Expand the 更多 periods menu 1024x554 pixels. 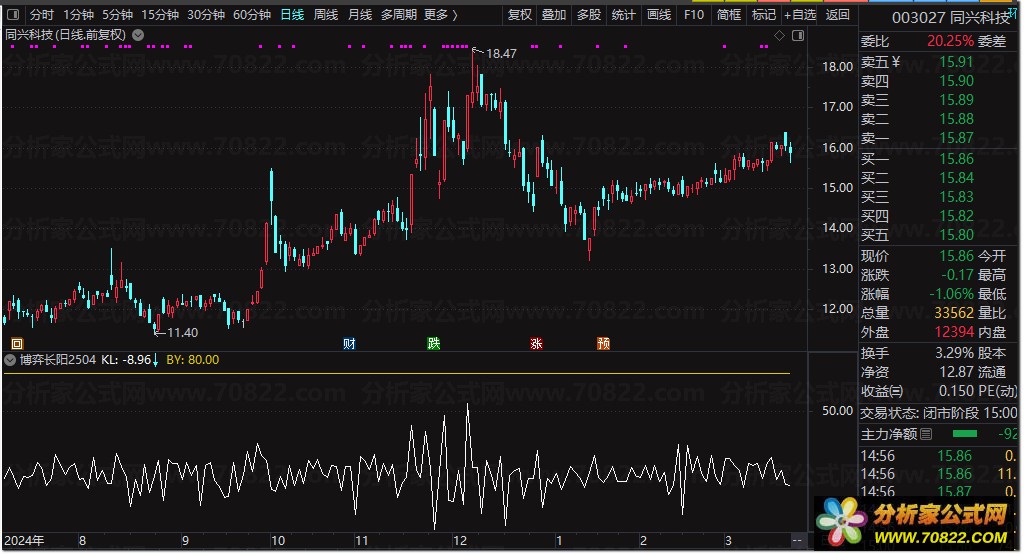point(440,15)
